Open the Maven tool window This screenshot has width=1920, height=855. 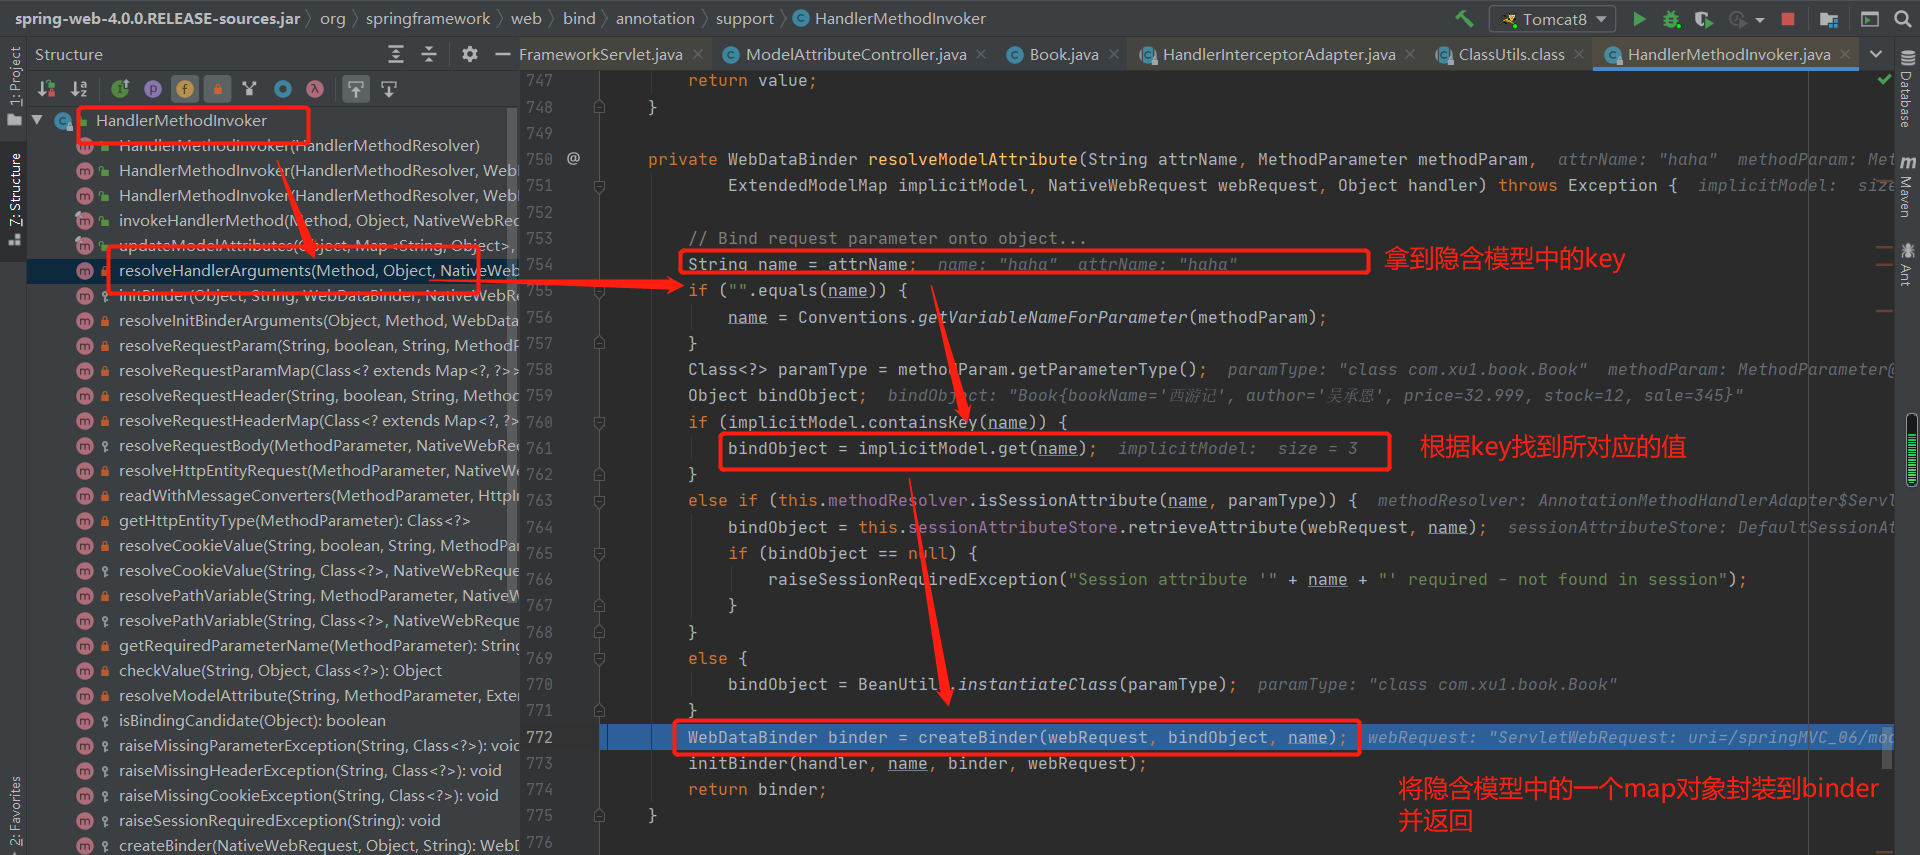point(1907,187)
